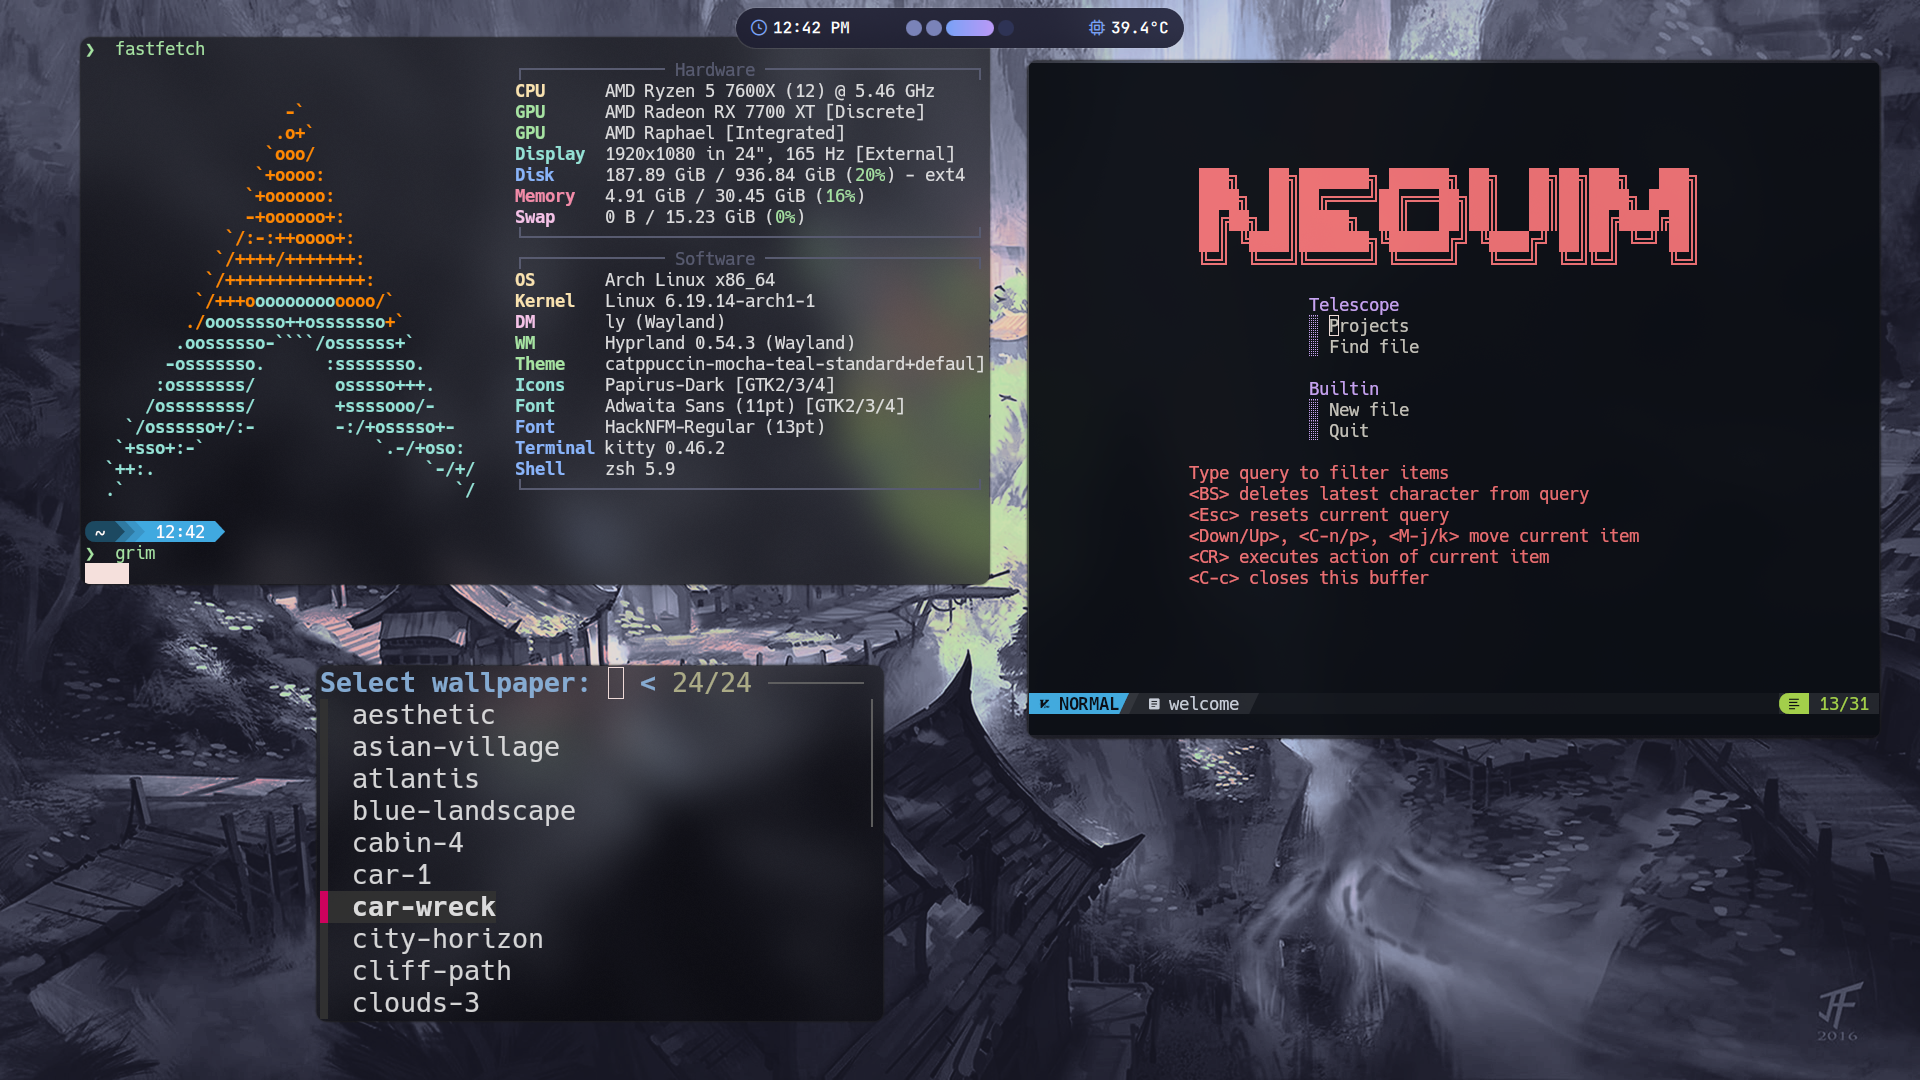Screen dimensions: 1920x1080
Task: Select city-horizon wallpaper entry
Action: coord(448,939)
